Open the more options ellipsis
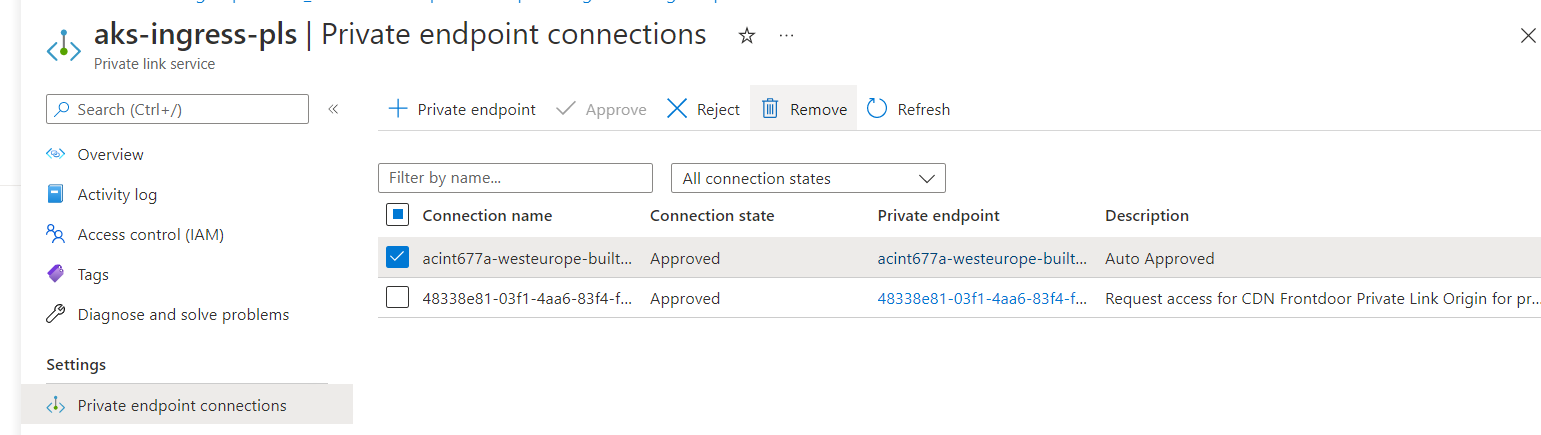This screenshot has height=435, width=1541. click(x=787, y=36)
